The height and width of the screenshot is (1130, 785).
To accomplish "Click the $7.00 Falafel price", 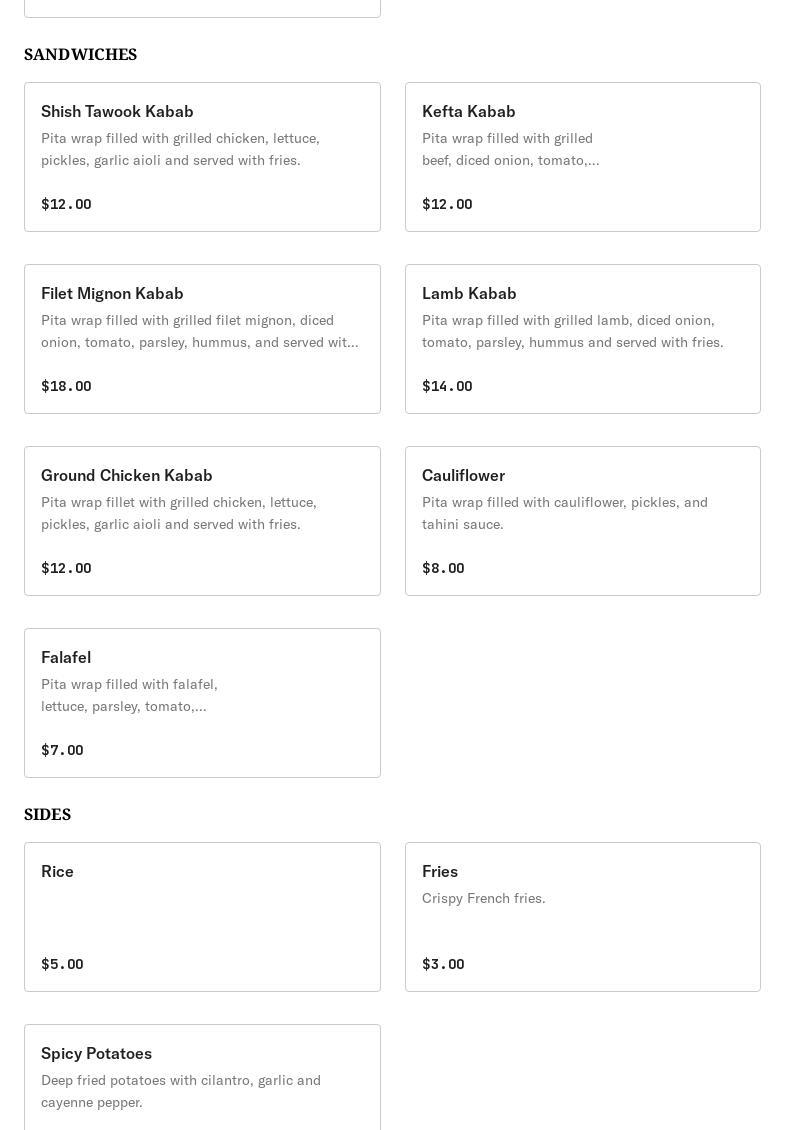I will 62,750.
